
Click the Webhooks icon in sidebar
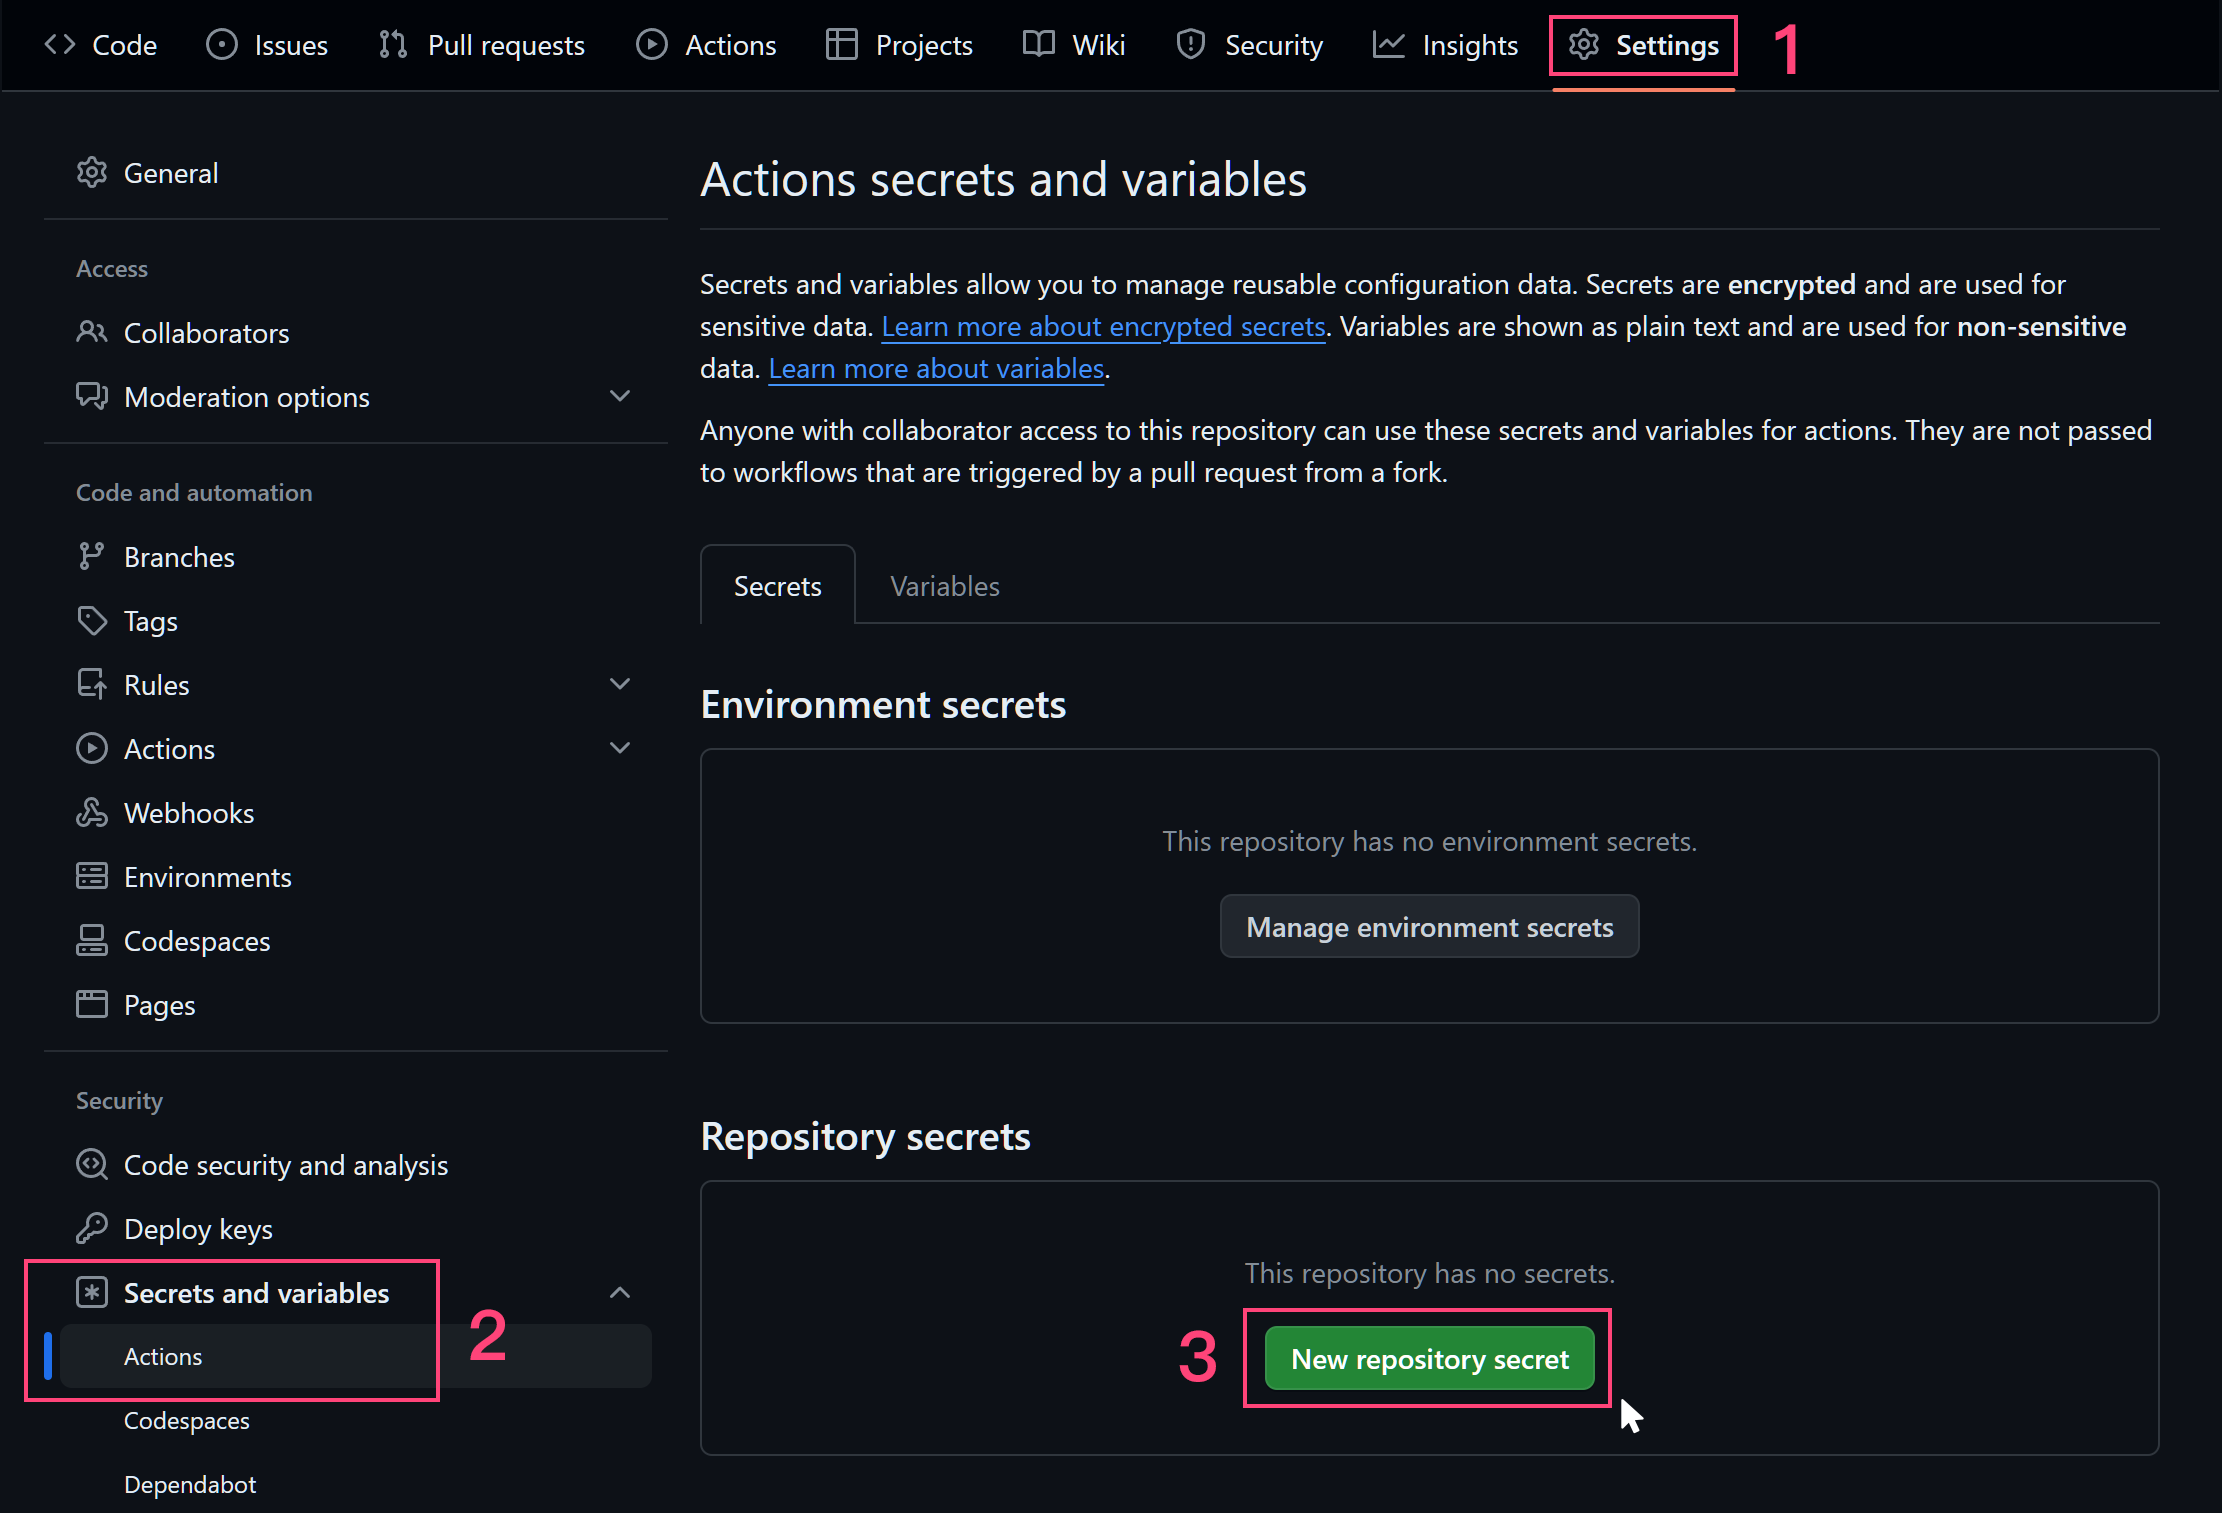tap(91, 813)
